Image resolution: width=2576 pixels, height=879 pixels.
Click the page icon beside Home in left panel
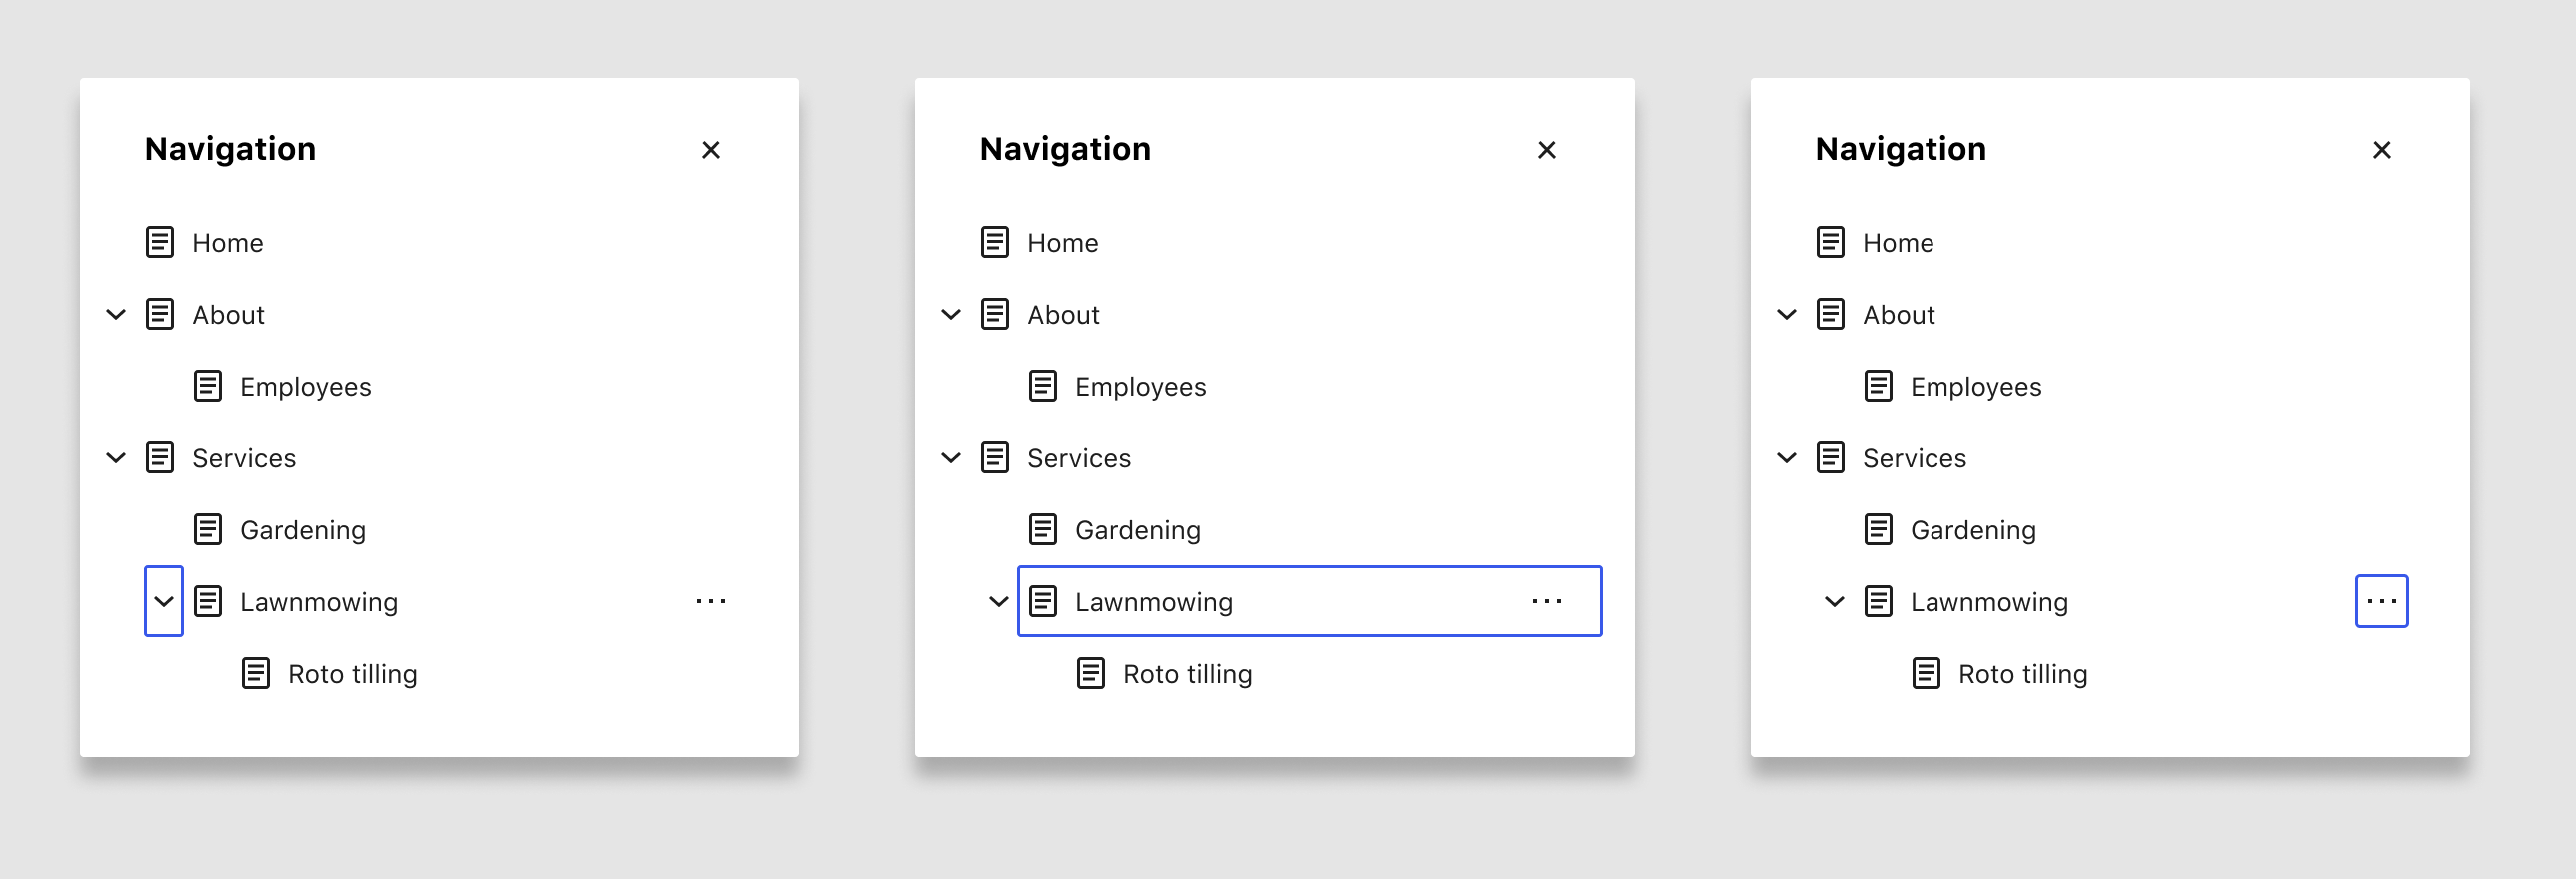pyautogui.click(x=160, y=242)
